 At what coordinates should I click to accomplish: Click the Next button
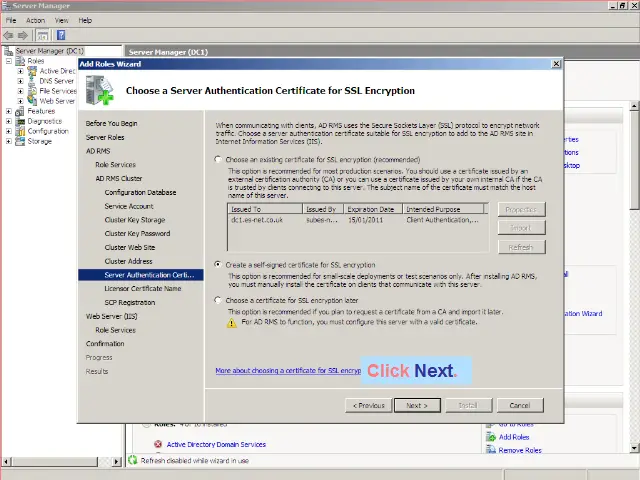(x=417, y=405)
